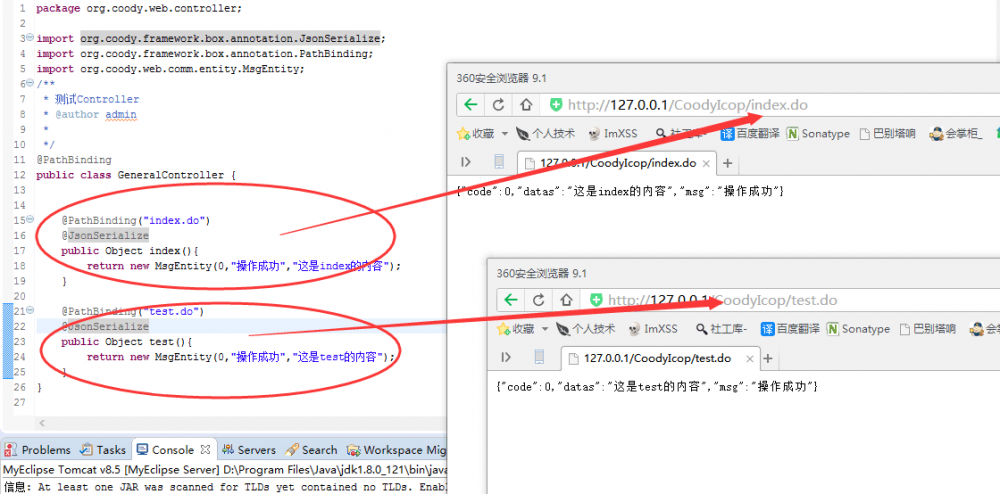The height and width of the screenshot is (494, 1000).
Task: Collapse the index() method at line 15
Action: coord(30,221)
